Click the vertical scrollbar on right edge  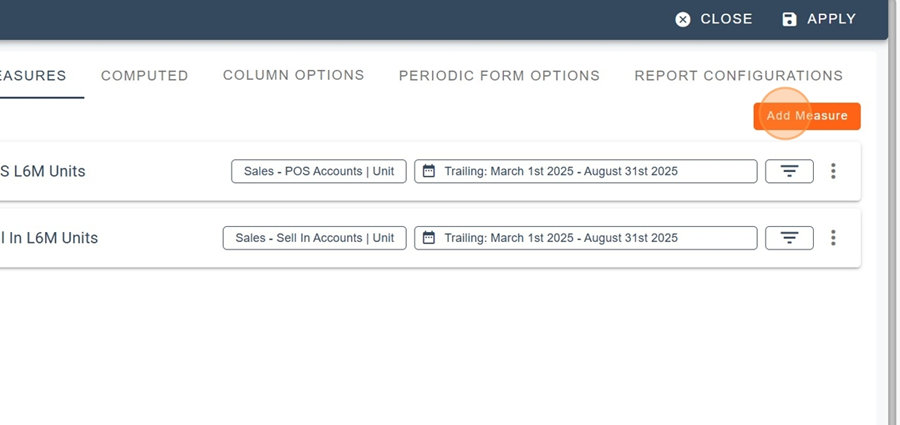point(893,230)
